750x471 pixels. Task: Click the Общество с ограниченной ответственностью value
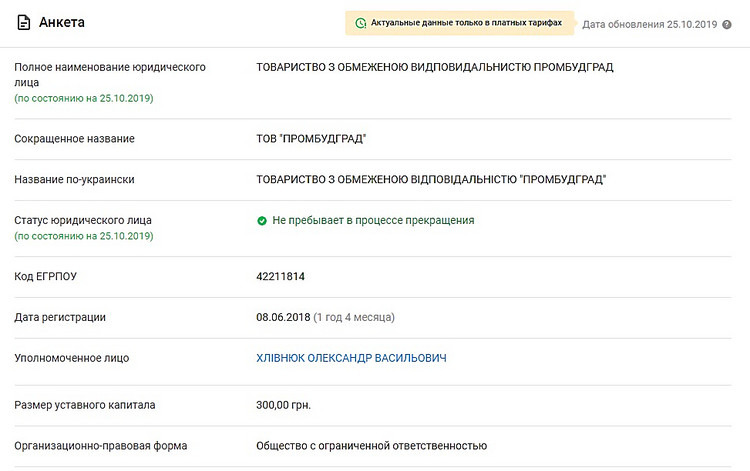click(371, 445)
